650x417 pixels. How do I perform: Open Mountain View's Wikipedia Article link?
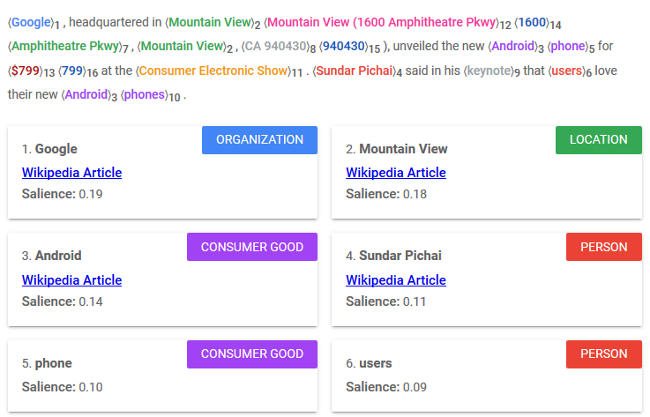pos(396,173)
